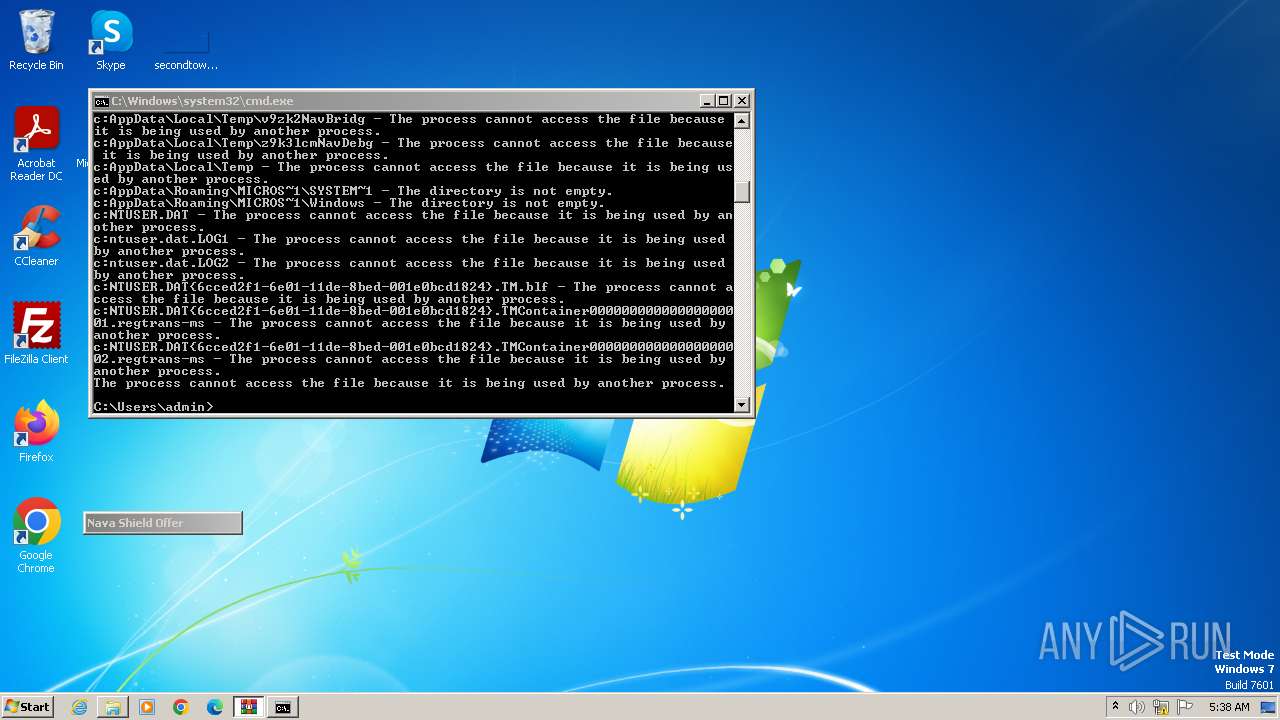Minimize the cmd.exe window

pyautogui.click(x=707, y=101)
